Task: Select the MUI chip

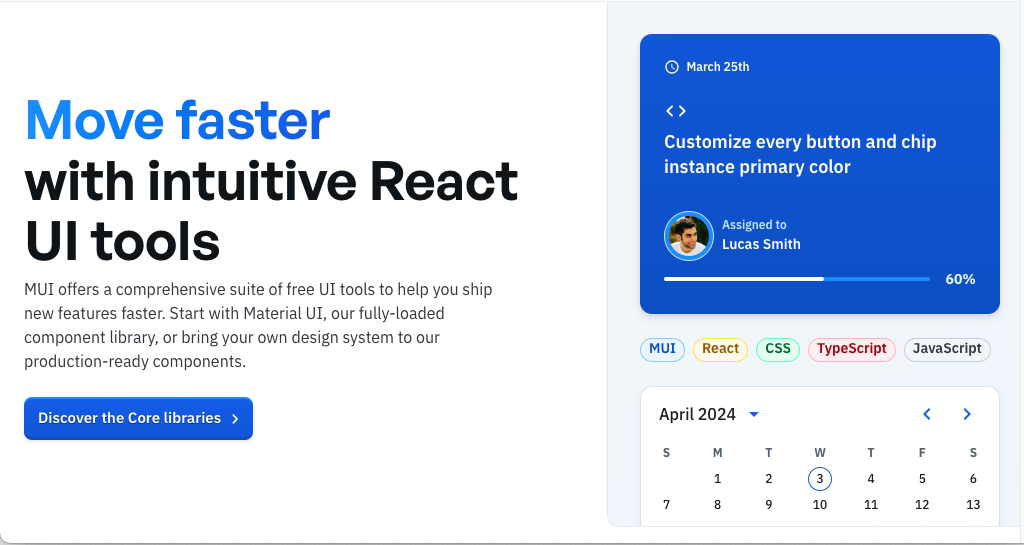Action: [662, 349]
